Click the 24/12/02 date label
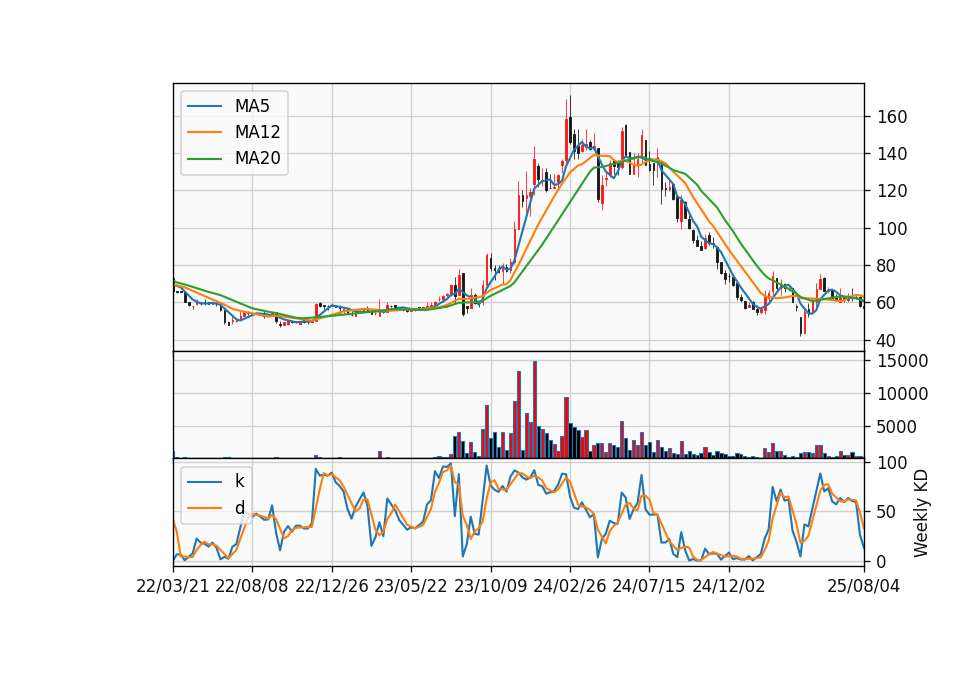 (x=729, y=587)
